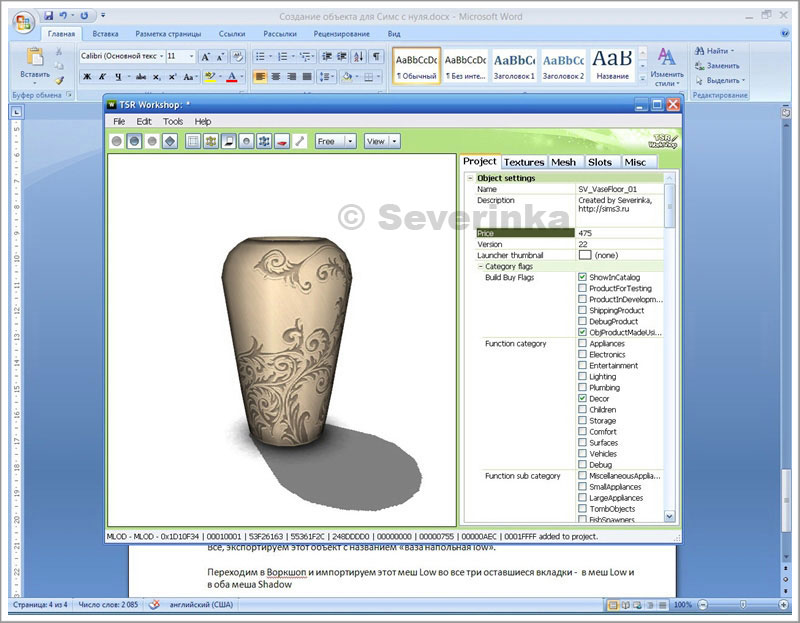Open the Tools menu in TSR Workshop

[173, 121]
